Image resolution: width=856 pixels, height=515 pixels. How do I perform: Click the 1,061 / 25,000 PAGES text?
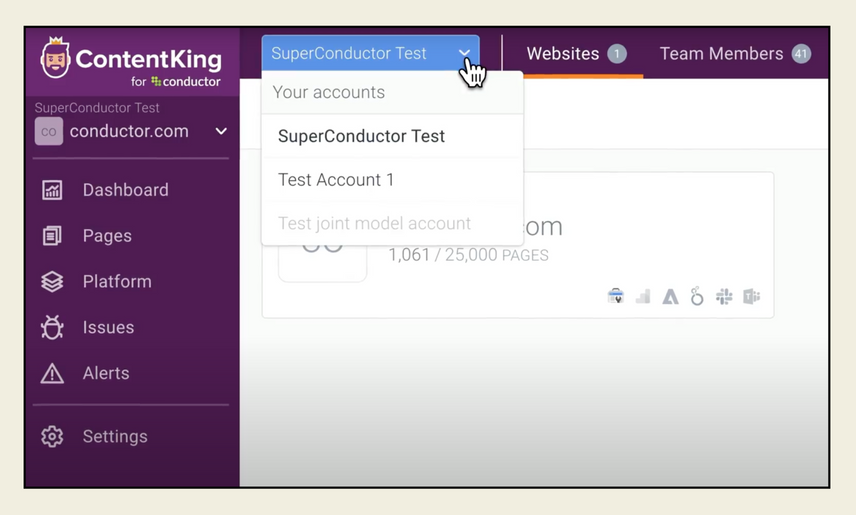[x=468, y=255]
